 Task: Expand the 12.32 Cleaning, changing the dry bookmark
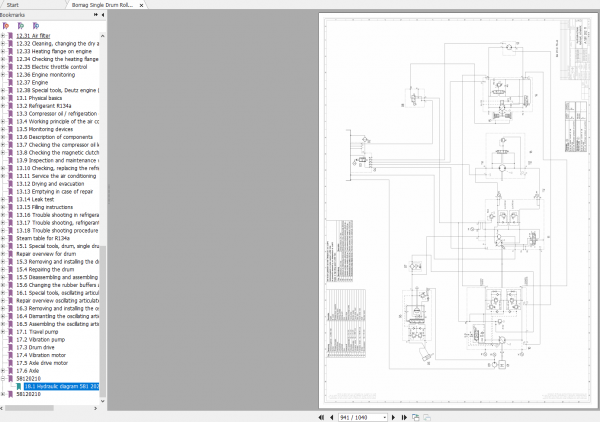click(x=3, y=43)
